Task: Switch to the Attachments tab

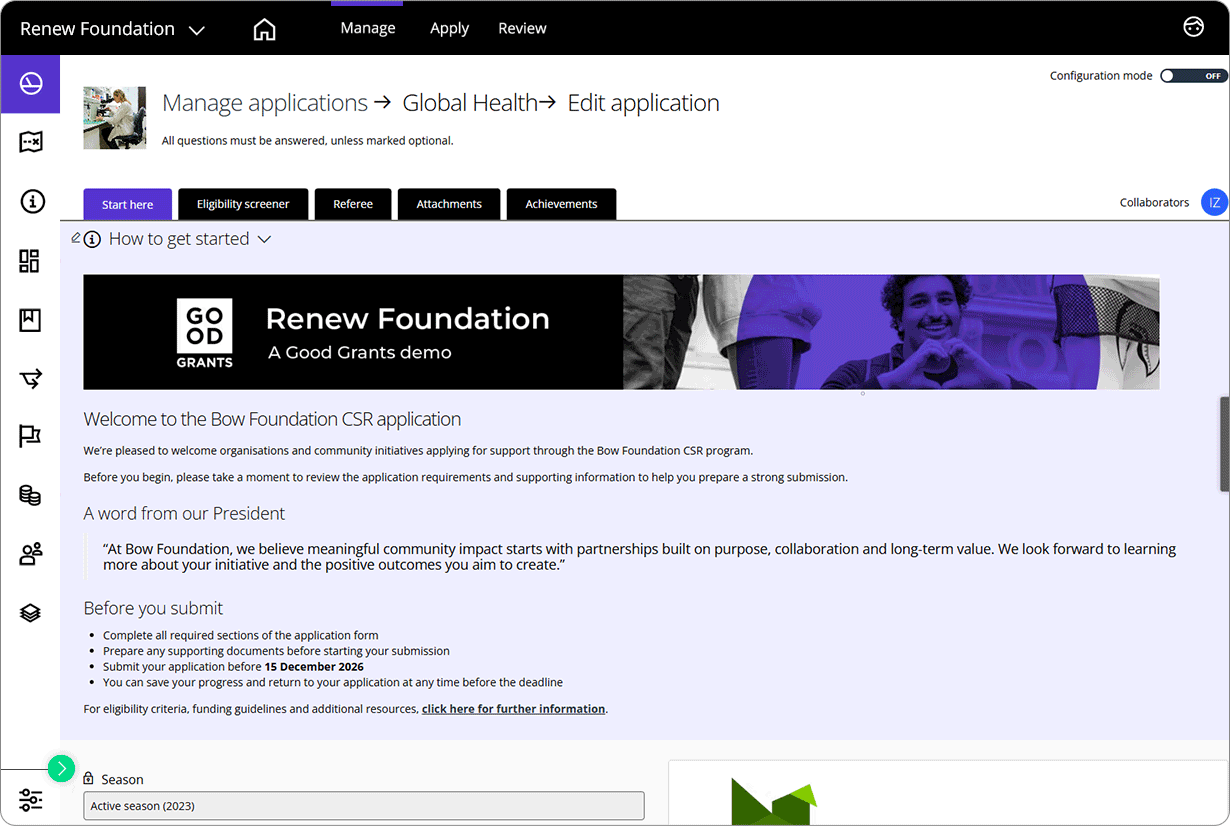Action: [449, 204]
